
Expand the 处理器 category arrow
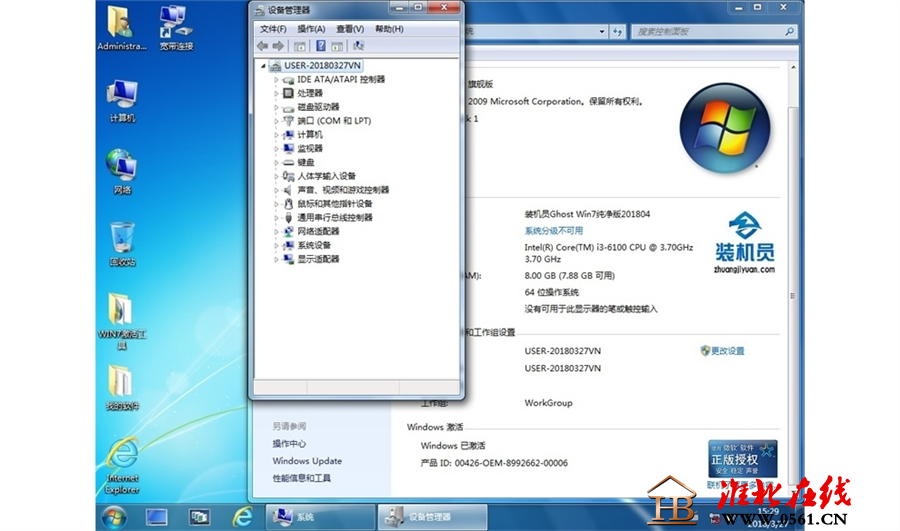coord(276,94)
